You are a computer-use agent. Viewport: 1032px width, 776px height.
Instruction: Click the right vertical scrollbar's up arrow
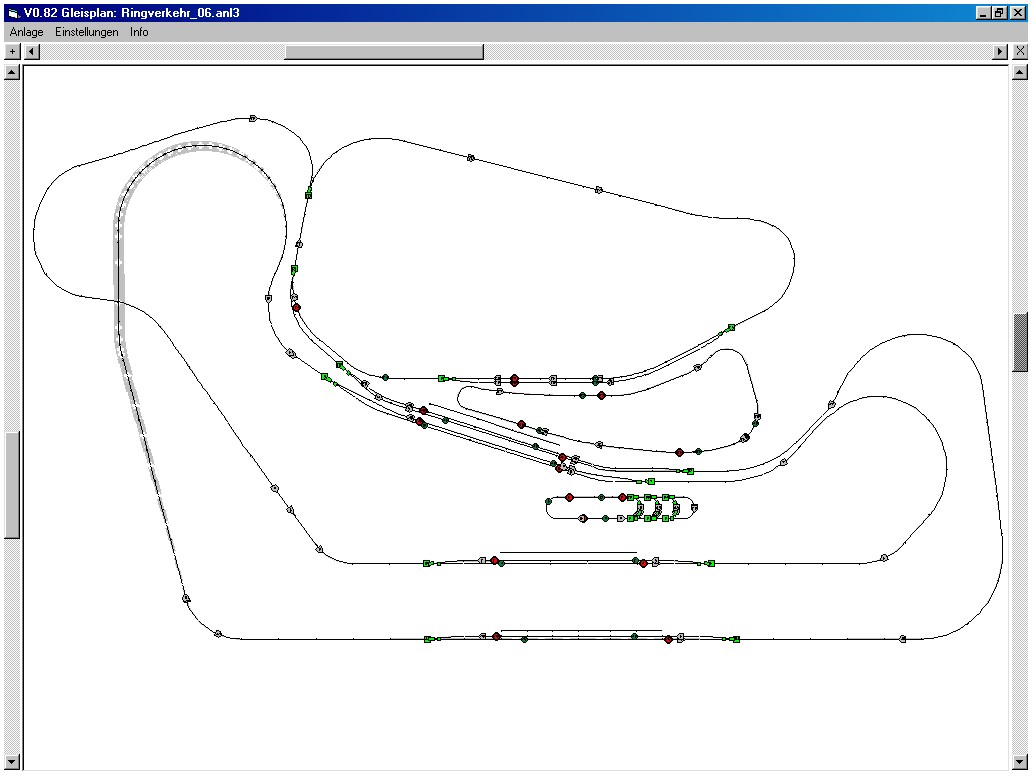point(1020,72)
